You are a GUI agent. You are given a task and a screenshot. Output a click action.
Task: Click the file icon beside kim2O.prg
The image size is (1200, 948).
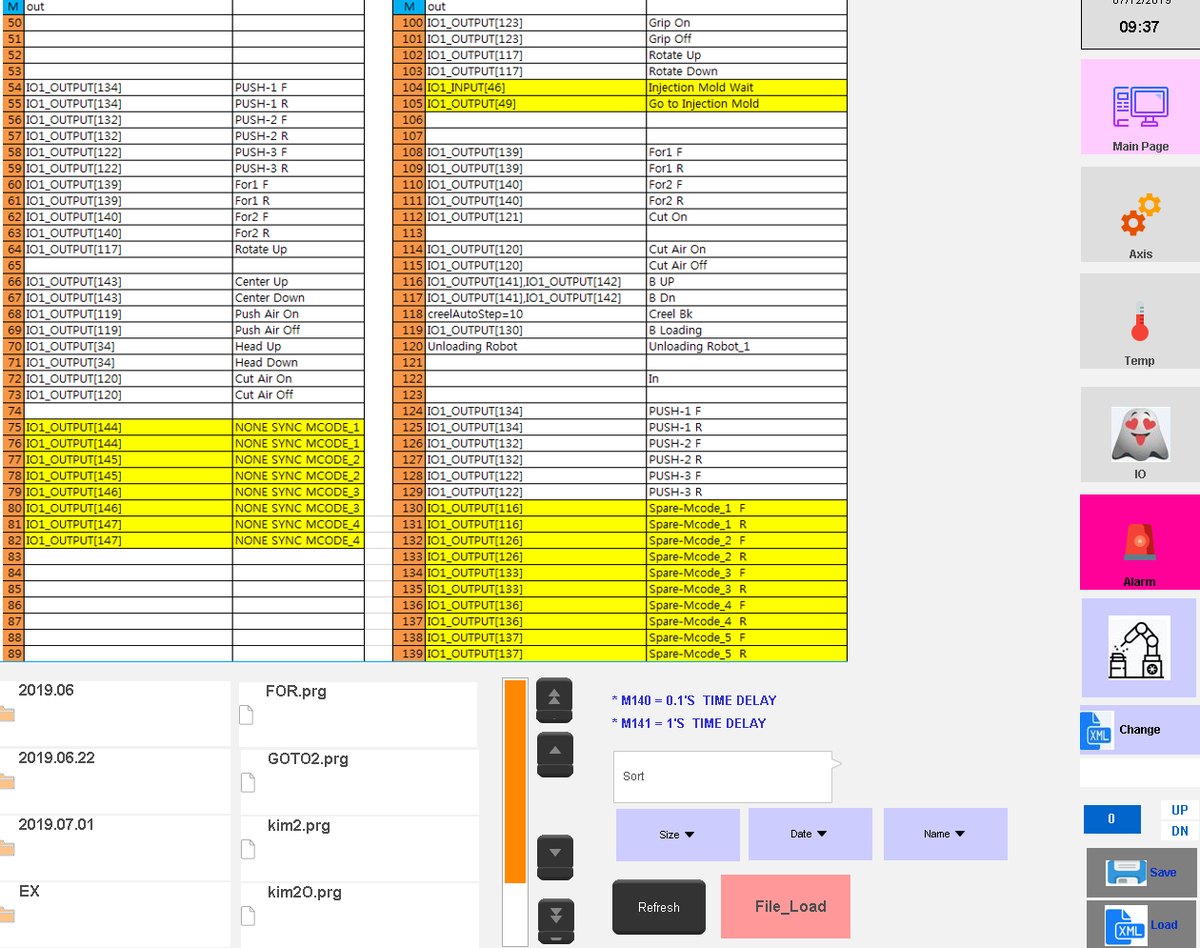[x=247, y=914]
